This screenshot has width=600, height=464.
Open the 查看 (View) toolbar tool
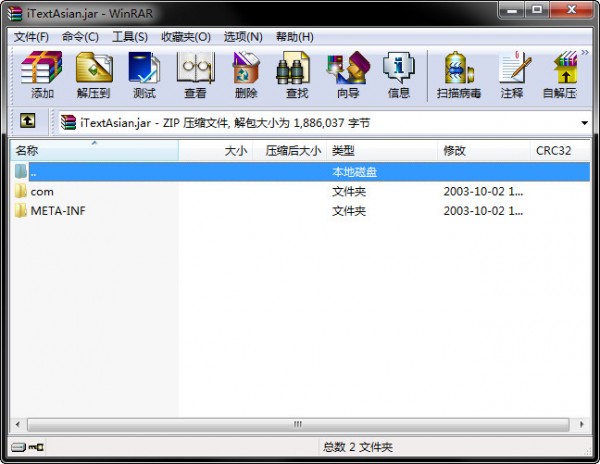point(195,75)
